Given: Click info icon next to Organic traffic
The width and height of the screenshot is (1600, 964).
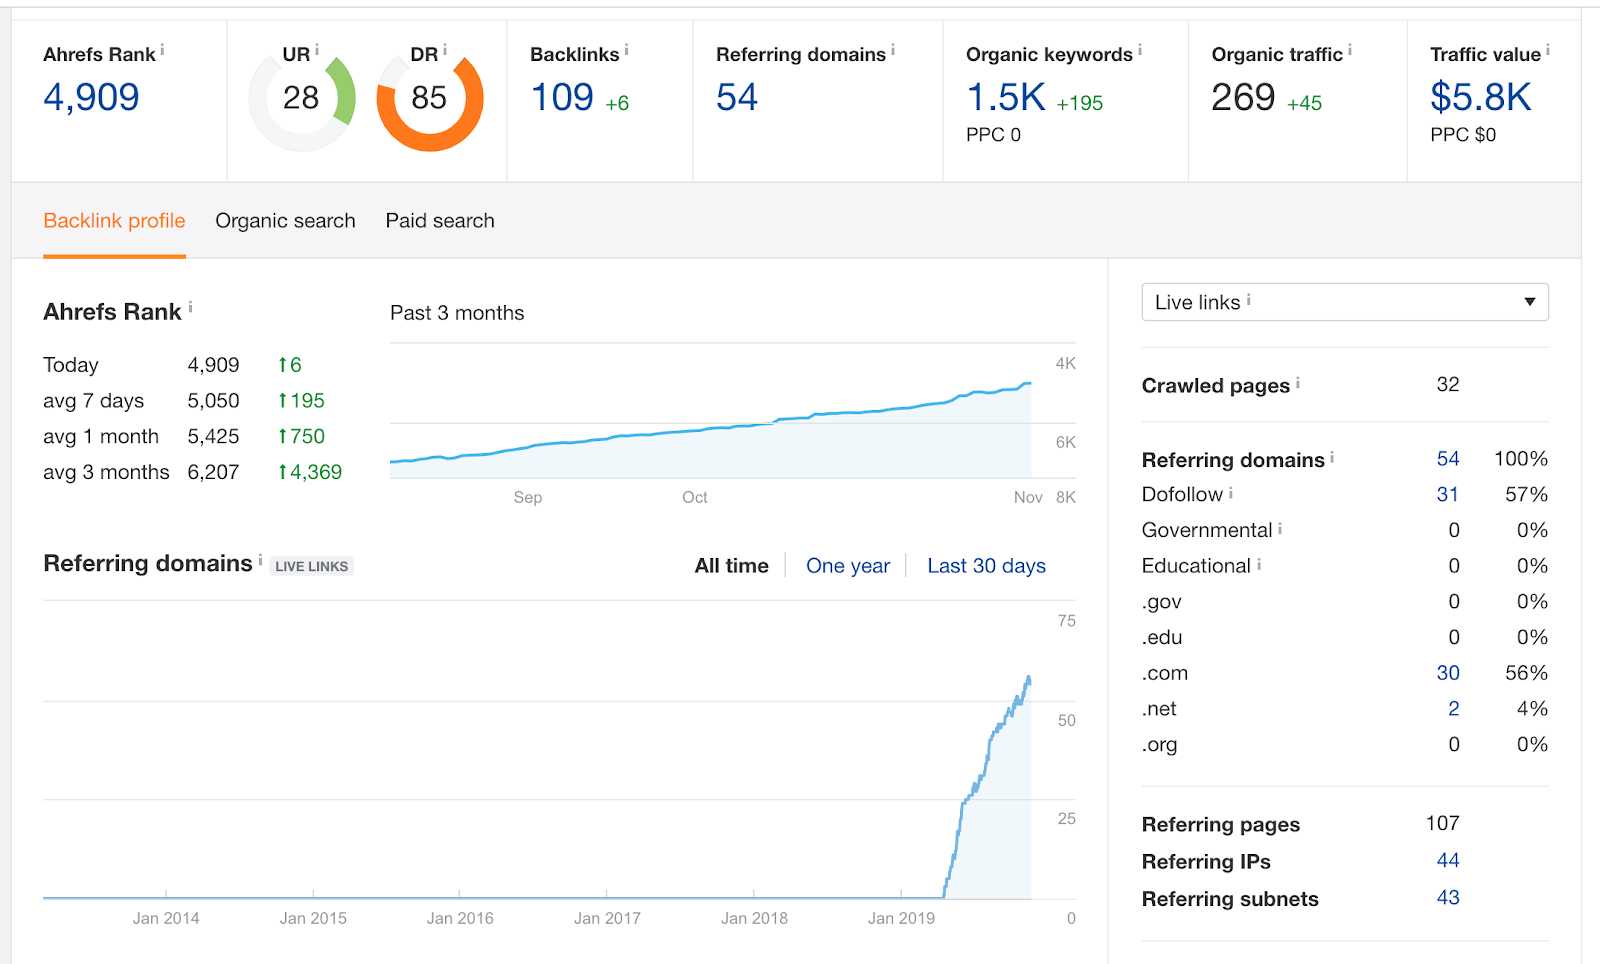Looking at the screenshot, I should click(x=1350, y=49).
